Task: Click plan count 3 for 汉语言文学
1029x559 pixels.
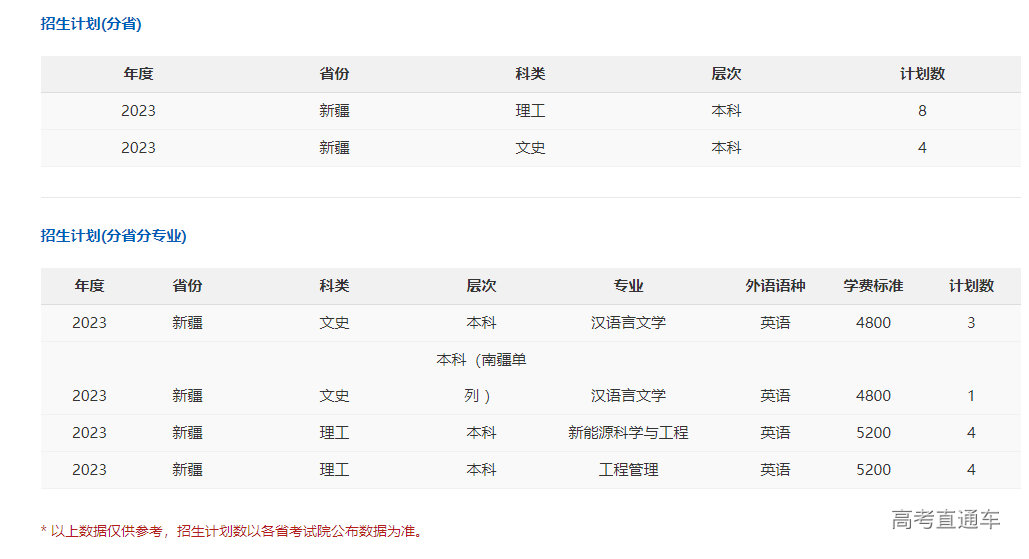Action: click(971, 323)
